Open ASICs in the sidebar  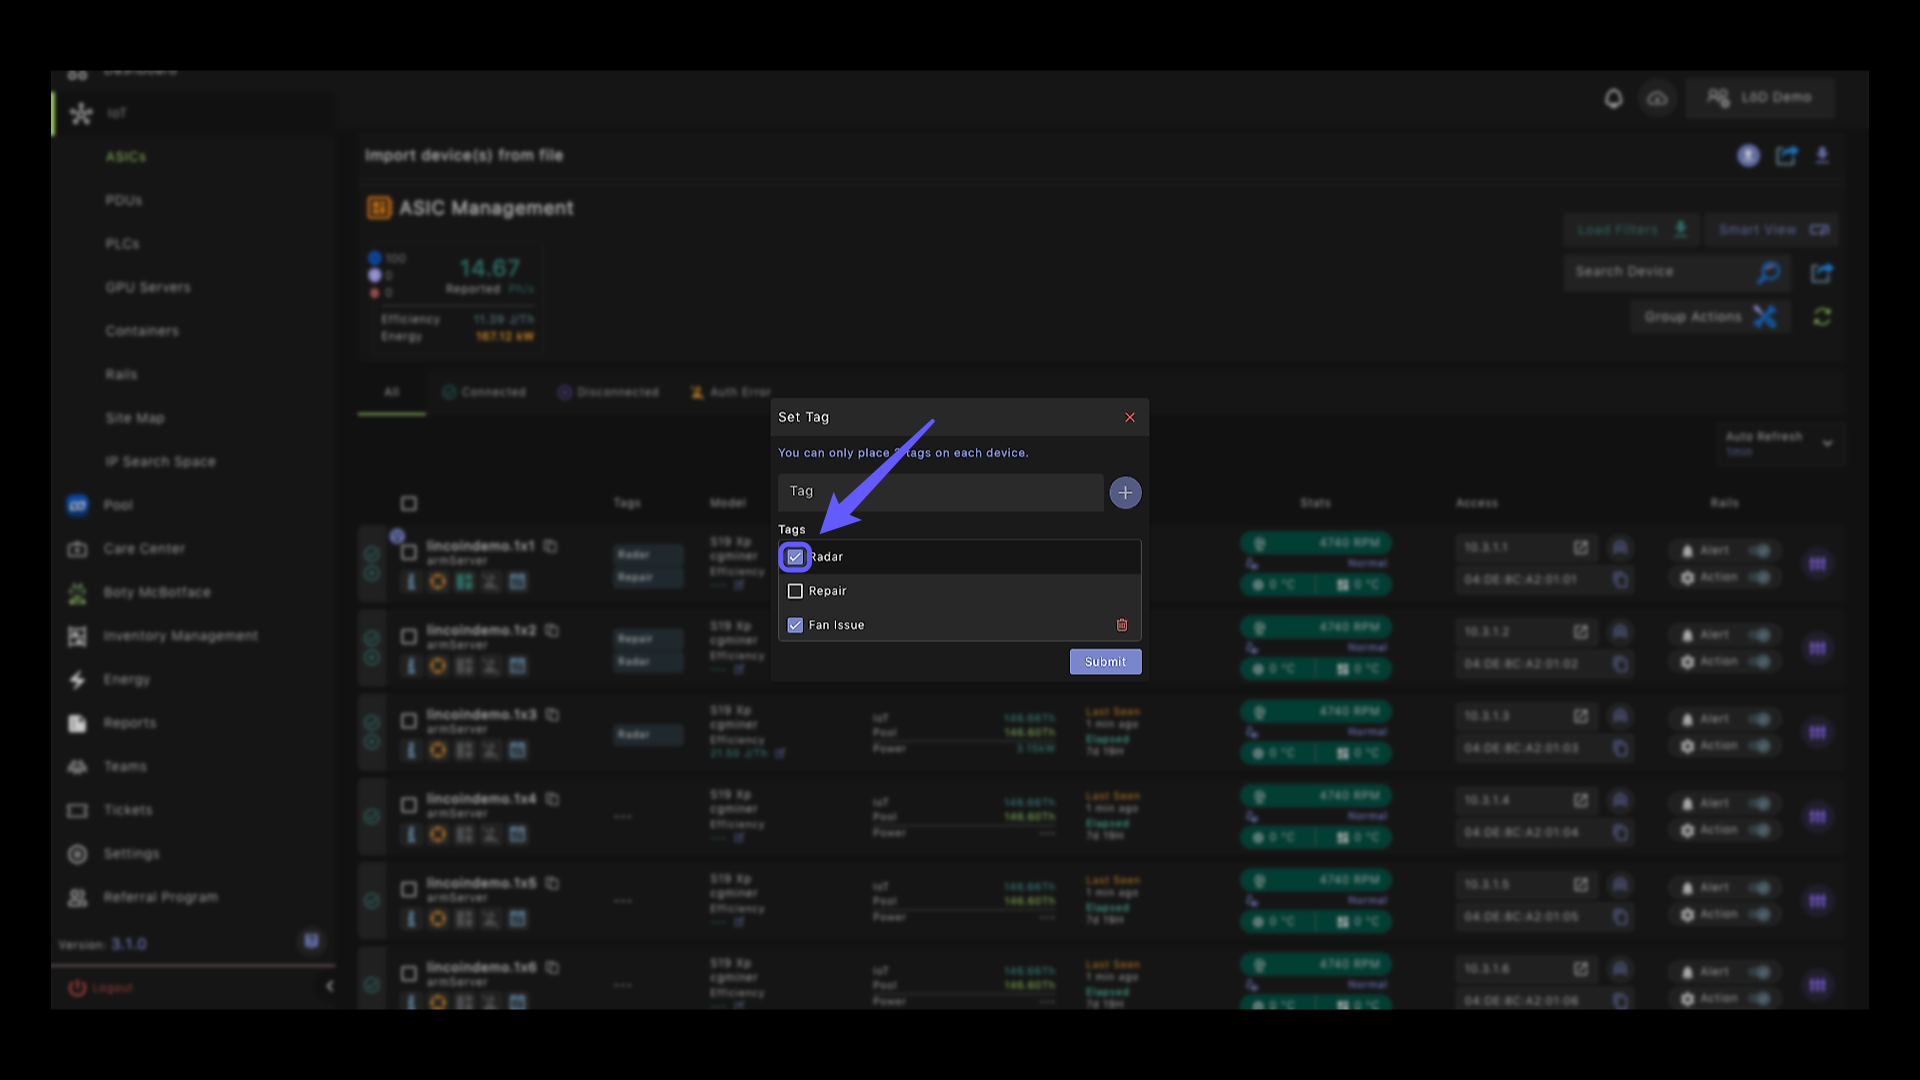126,157
